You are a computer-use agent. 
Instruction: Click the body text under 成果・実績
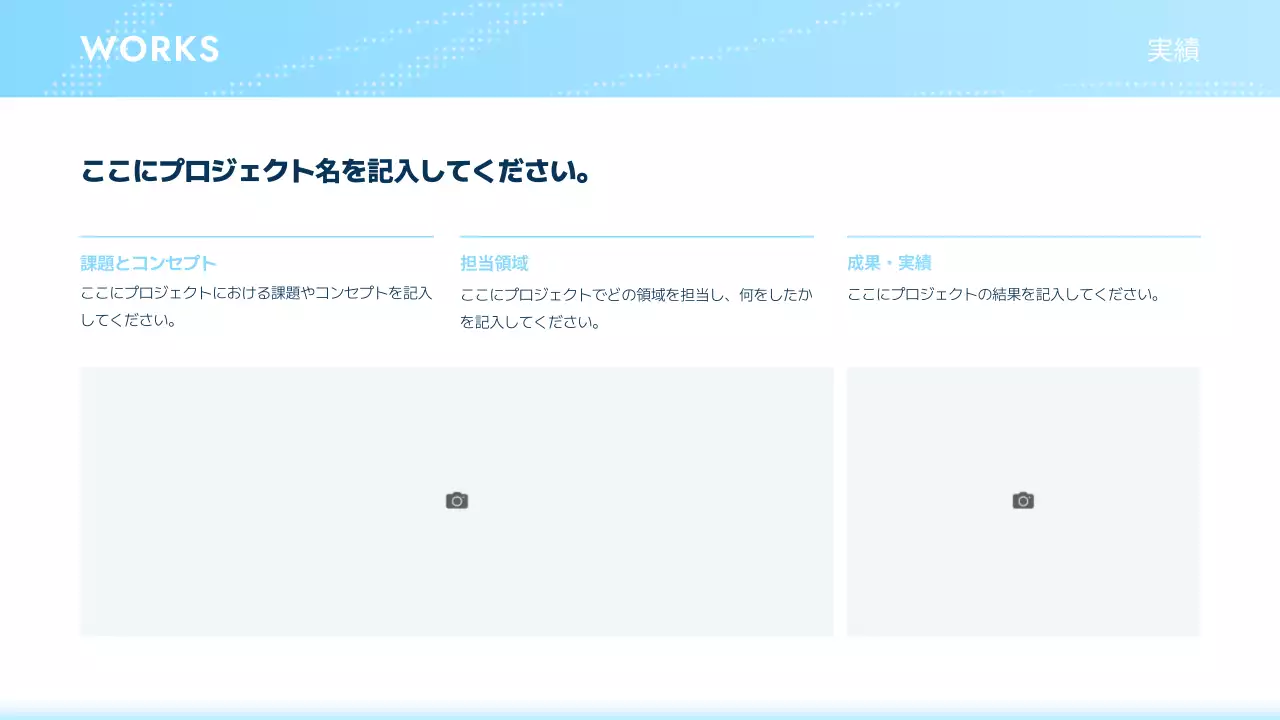click(1003, 294)
